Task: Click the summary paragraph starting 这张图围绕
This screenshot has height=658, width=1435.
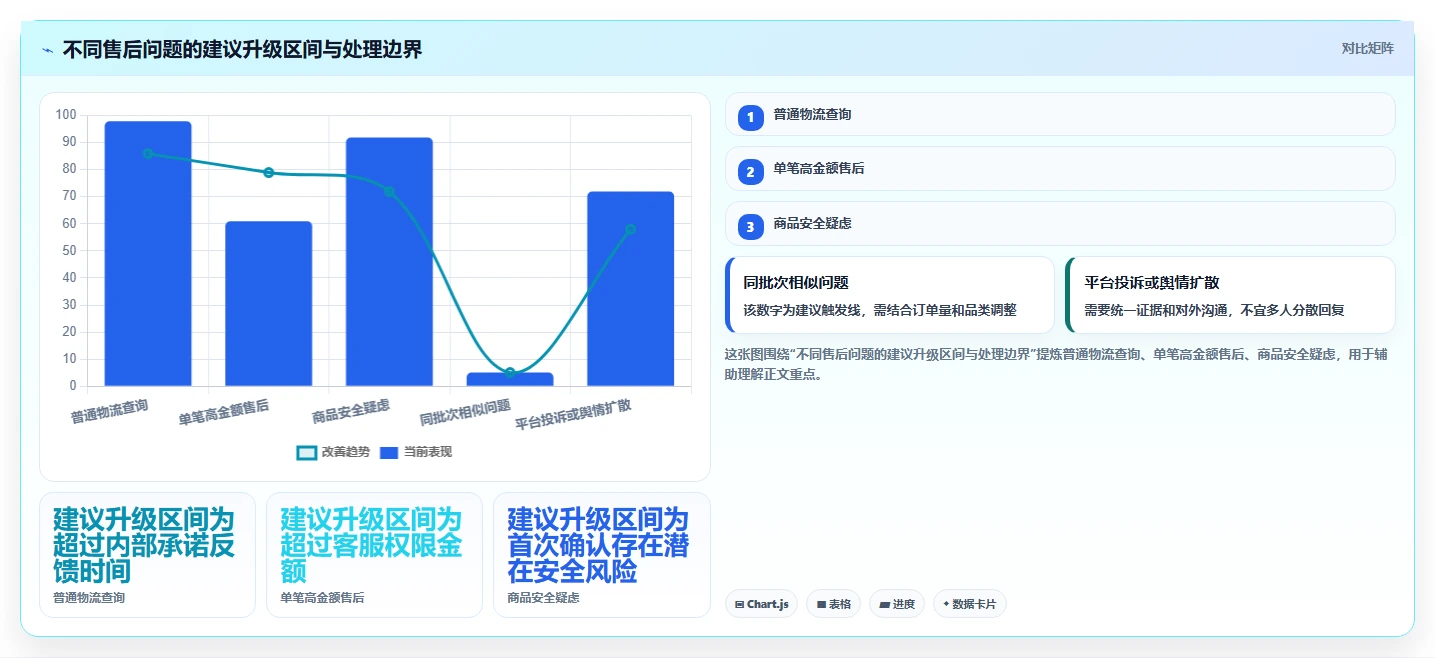Action: (x=1056, y=365)
